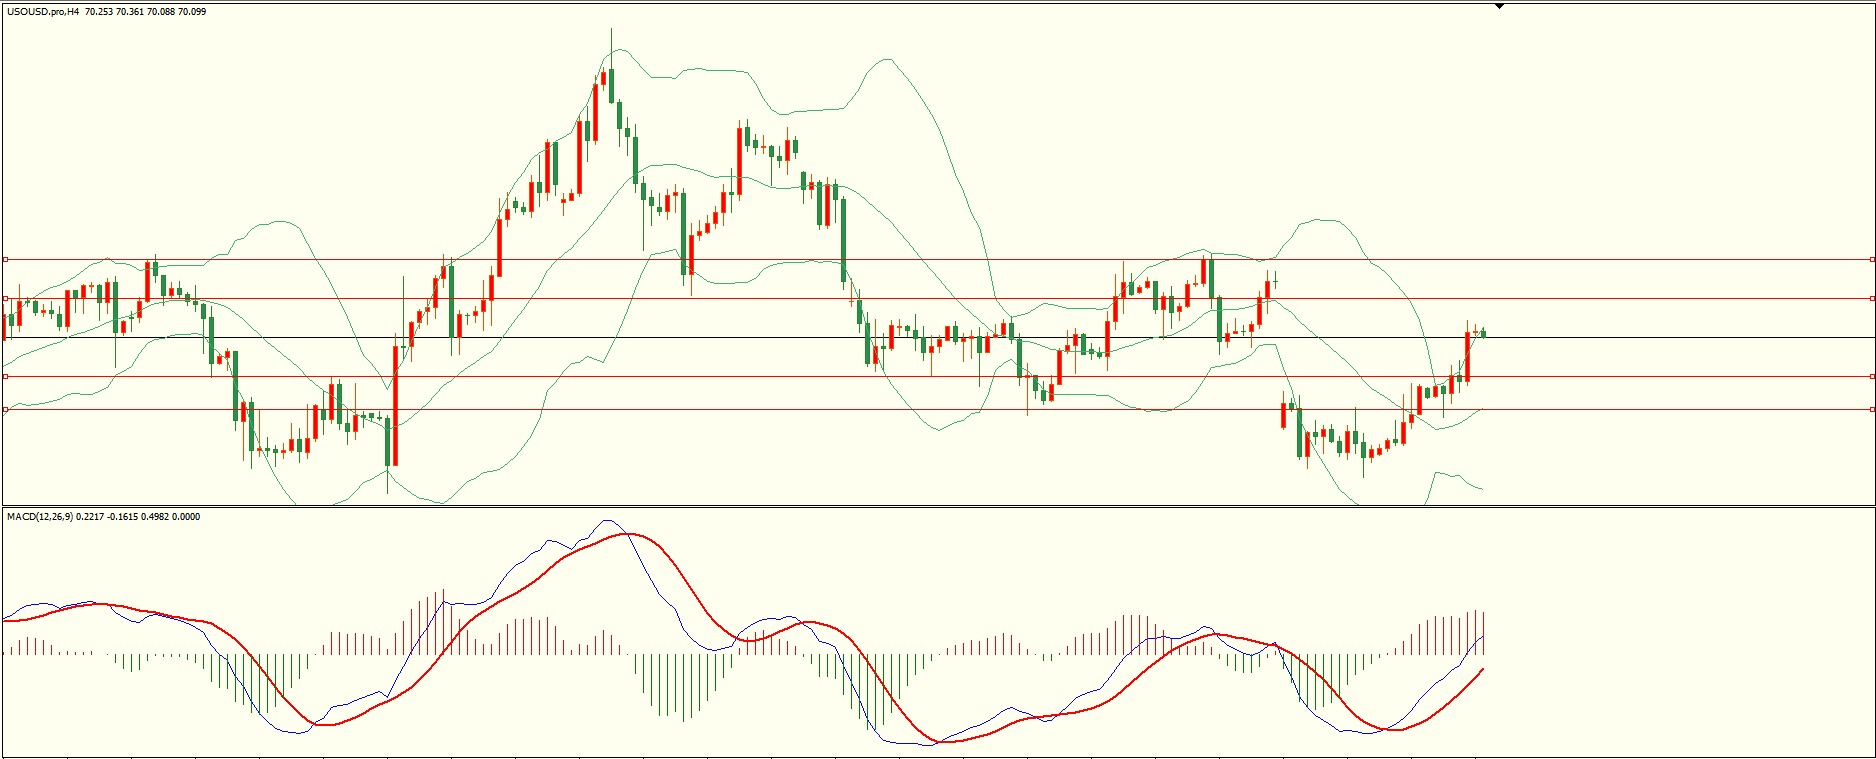1876x759 pixels.
Task: Select the red MACD signal line at its peak
Action: tap(628, 534)
